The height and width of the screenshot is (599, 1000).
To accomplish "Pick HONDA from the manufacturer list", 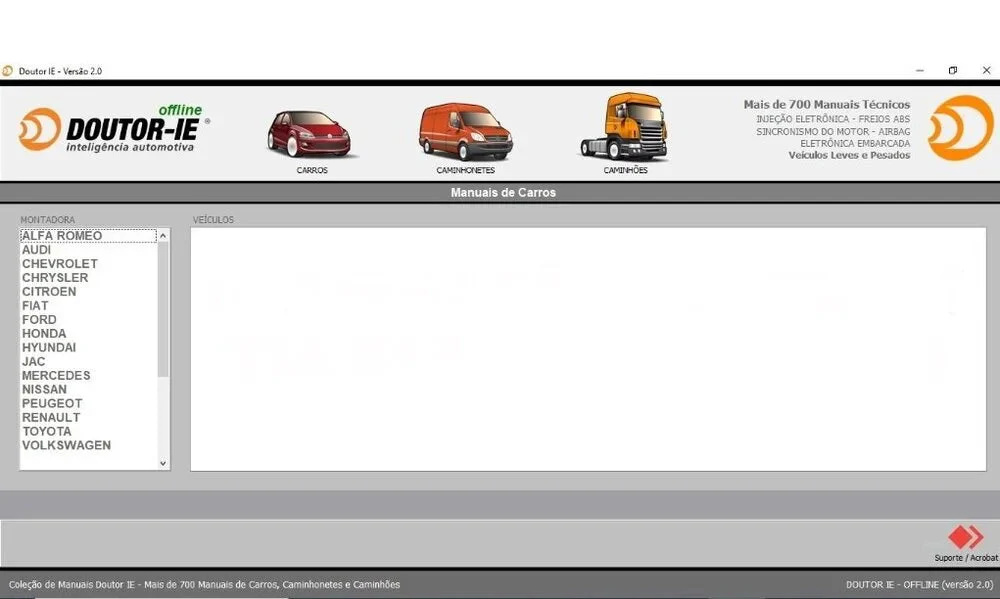I will [44, 334].
